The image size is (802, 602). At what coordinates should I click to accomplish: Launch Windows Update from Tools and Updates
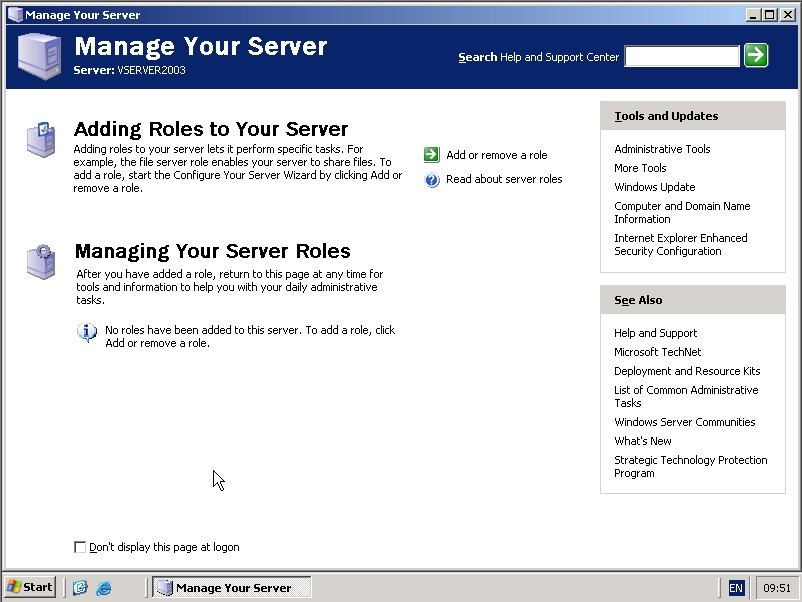tap(654, 187)
